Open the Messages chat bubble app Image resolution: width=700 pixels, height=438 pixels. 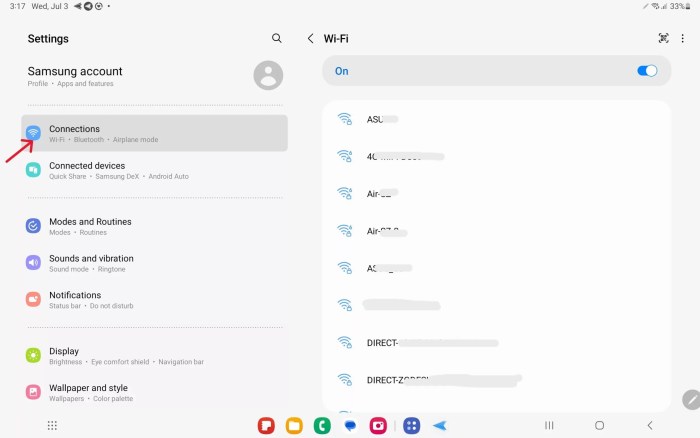tap(350, 425)
